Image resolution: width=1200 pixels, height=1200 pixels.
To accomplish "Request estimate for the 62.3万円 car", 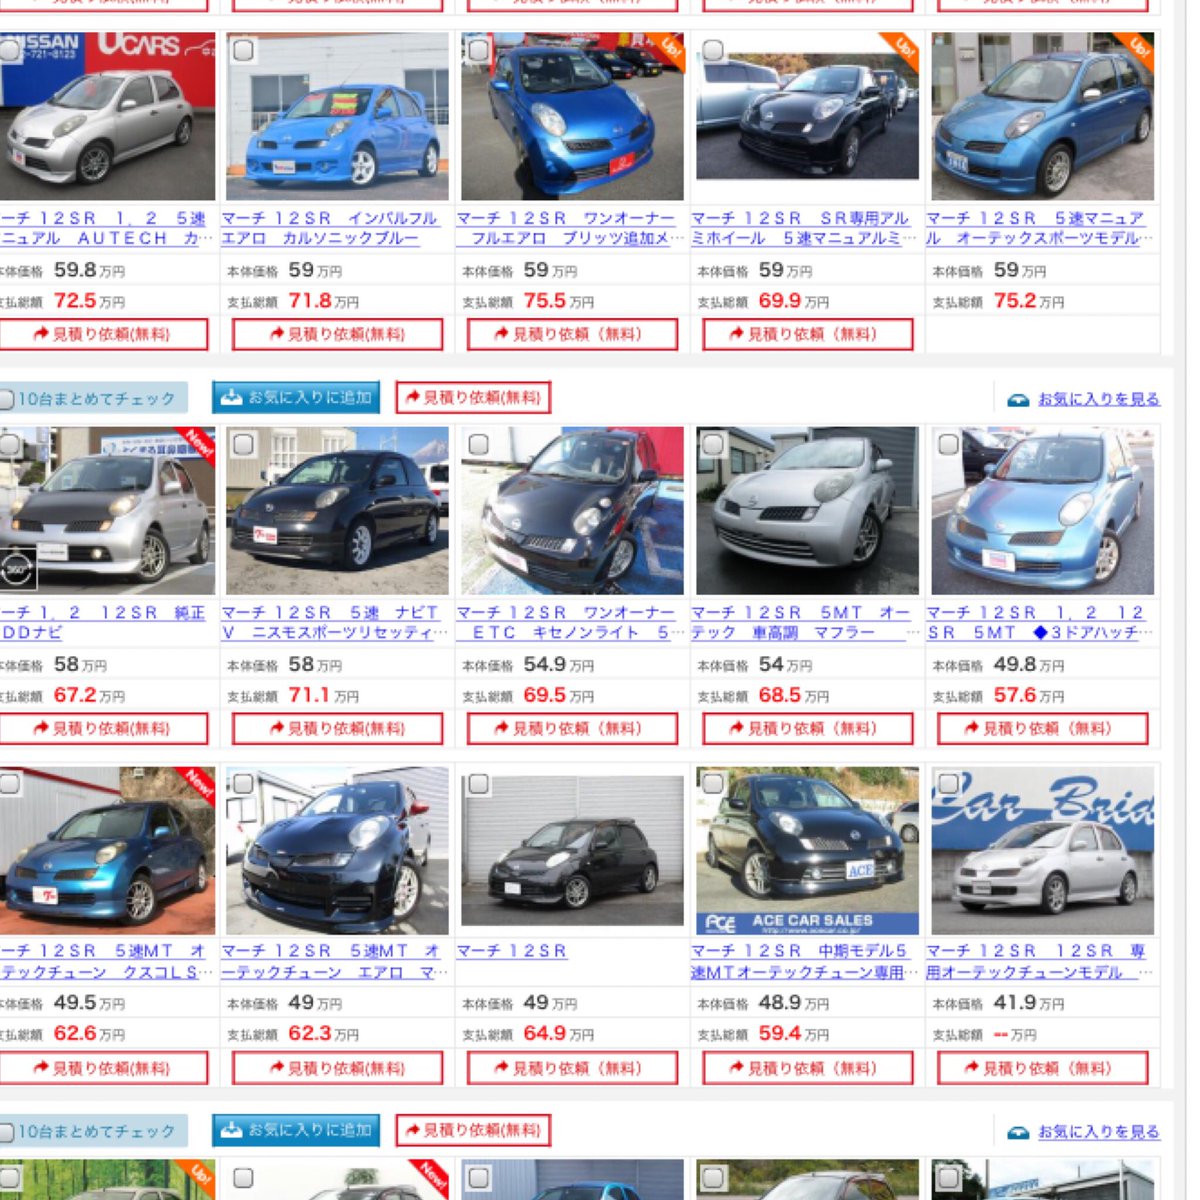I will [x=337, y=1068].
